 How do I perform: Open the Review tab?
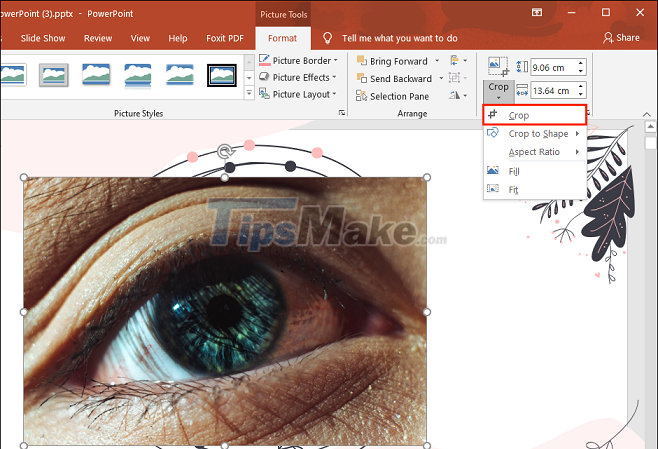pyautogui.click(x=98, y=38)
